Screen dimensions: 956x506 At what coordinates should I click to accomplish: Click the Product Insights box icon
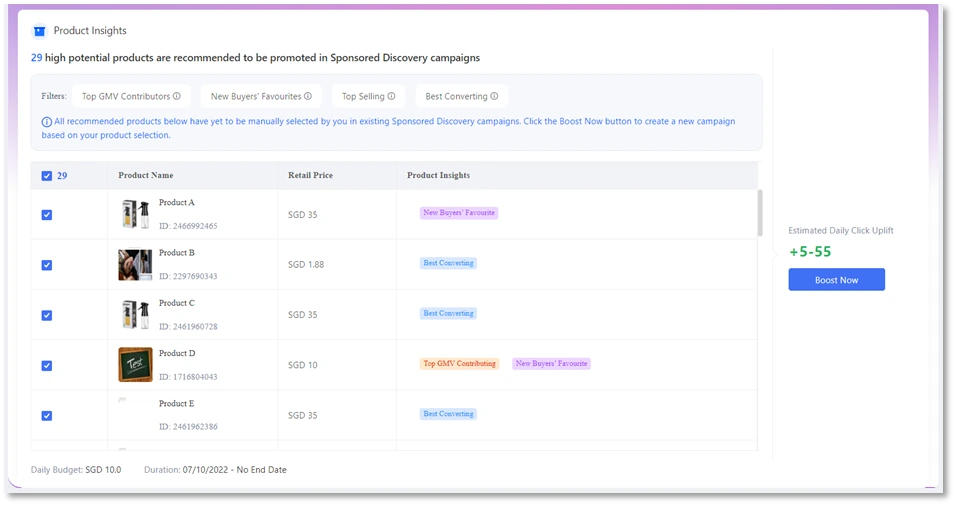39,31
